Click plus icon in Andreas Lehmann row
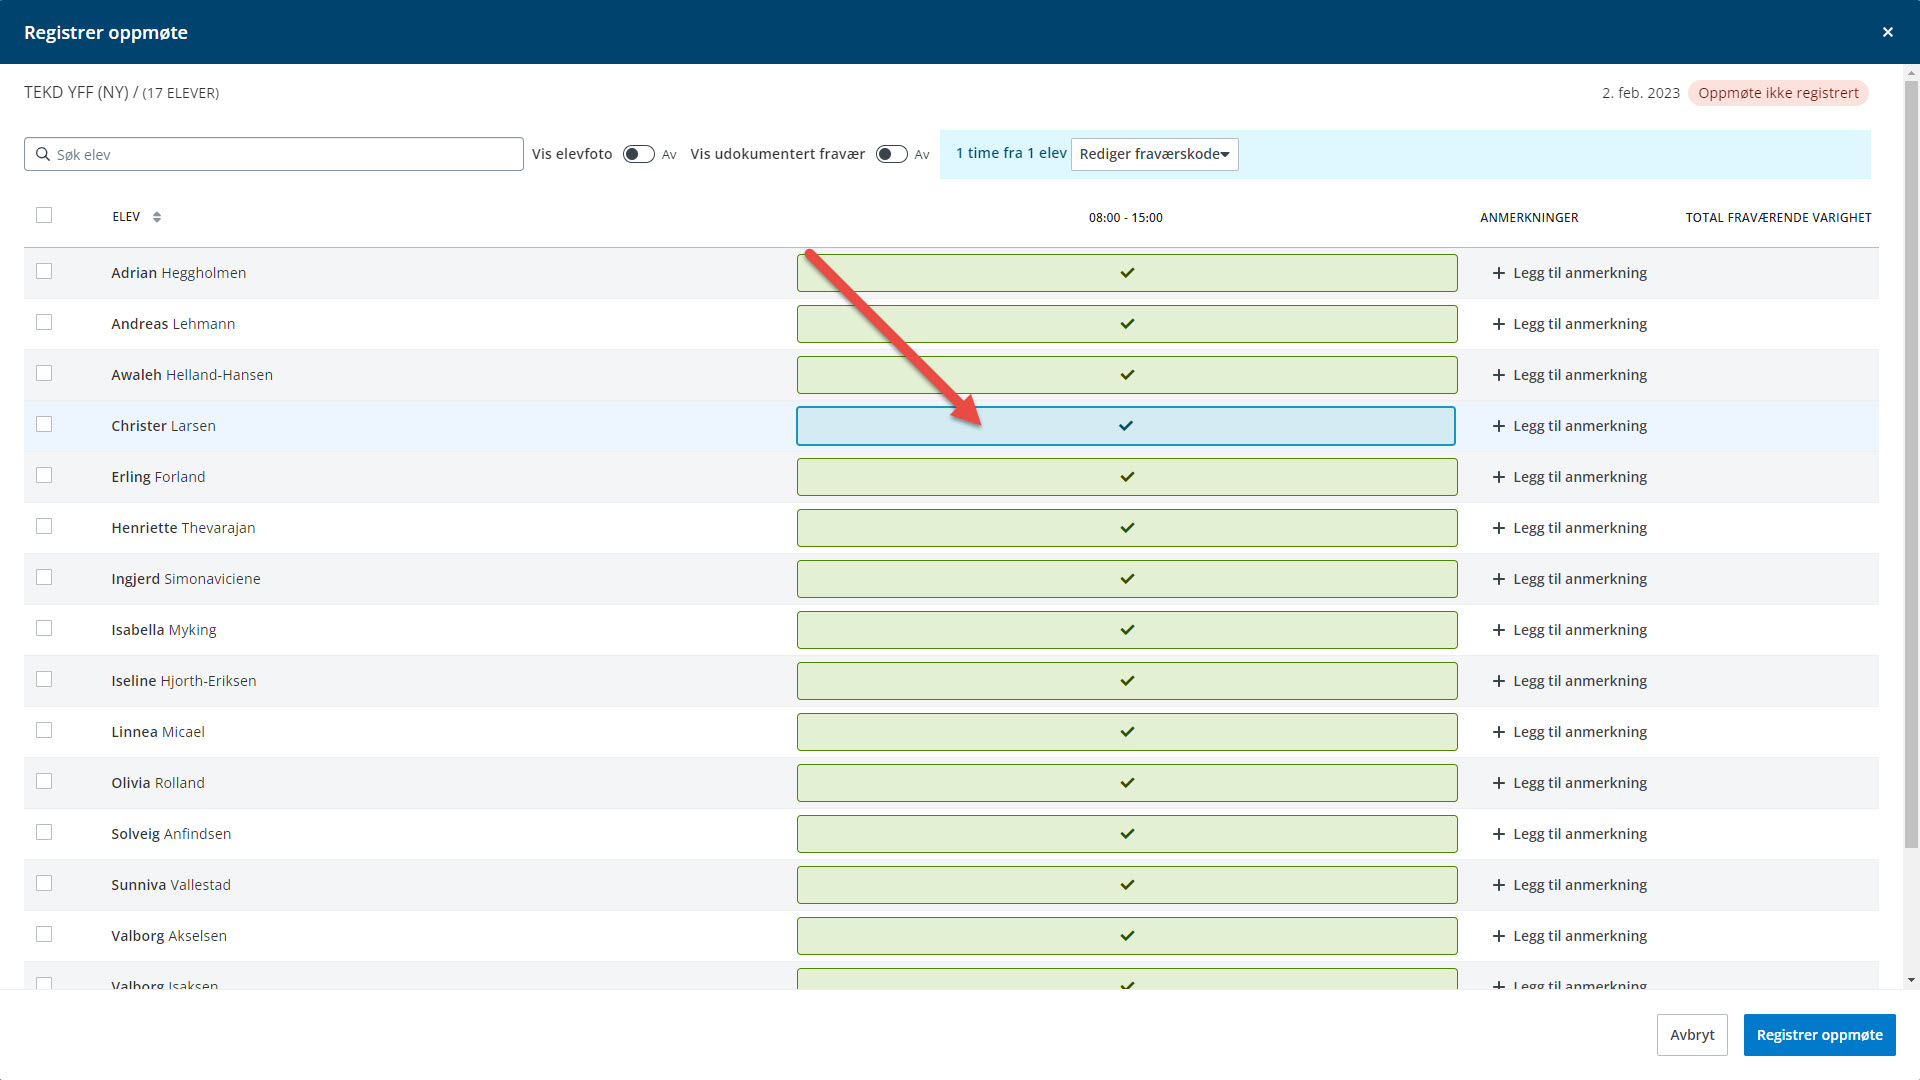The height and width of the screenshot is (1080, 1920). 1498,324
